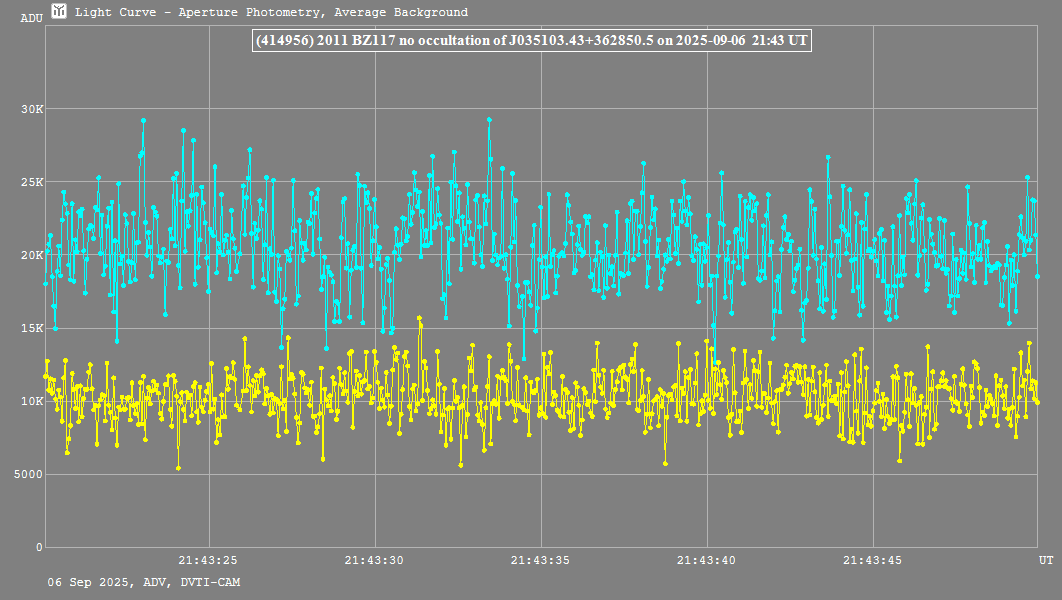Click the ADU axis unit label
Viewport: 1062px width, 600px height.
pos(31,18)
